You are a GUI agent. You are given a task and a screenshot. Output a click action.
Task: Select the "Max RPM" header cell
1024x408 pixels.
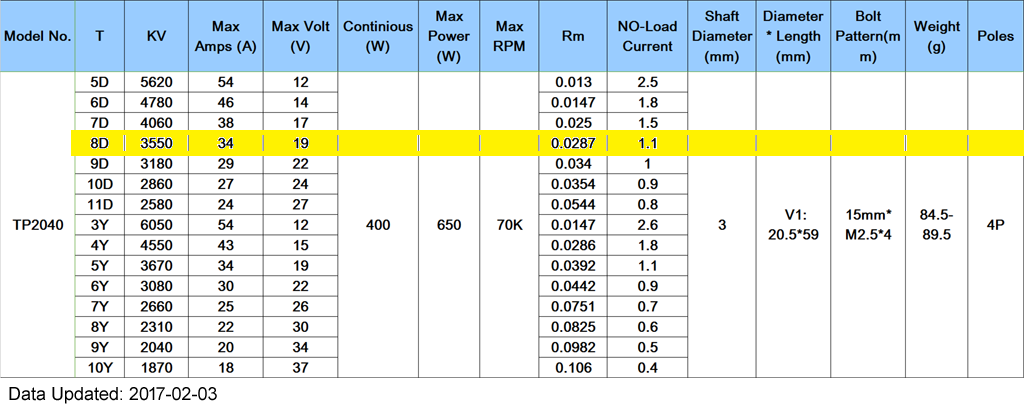[x=509, y=37]
